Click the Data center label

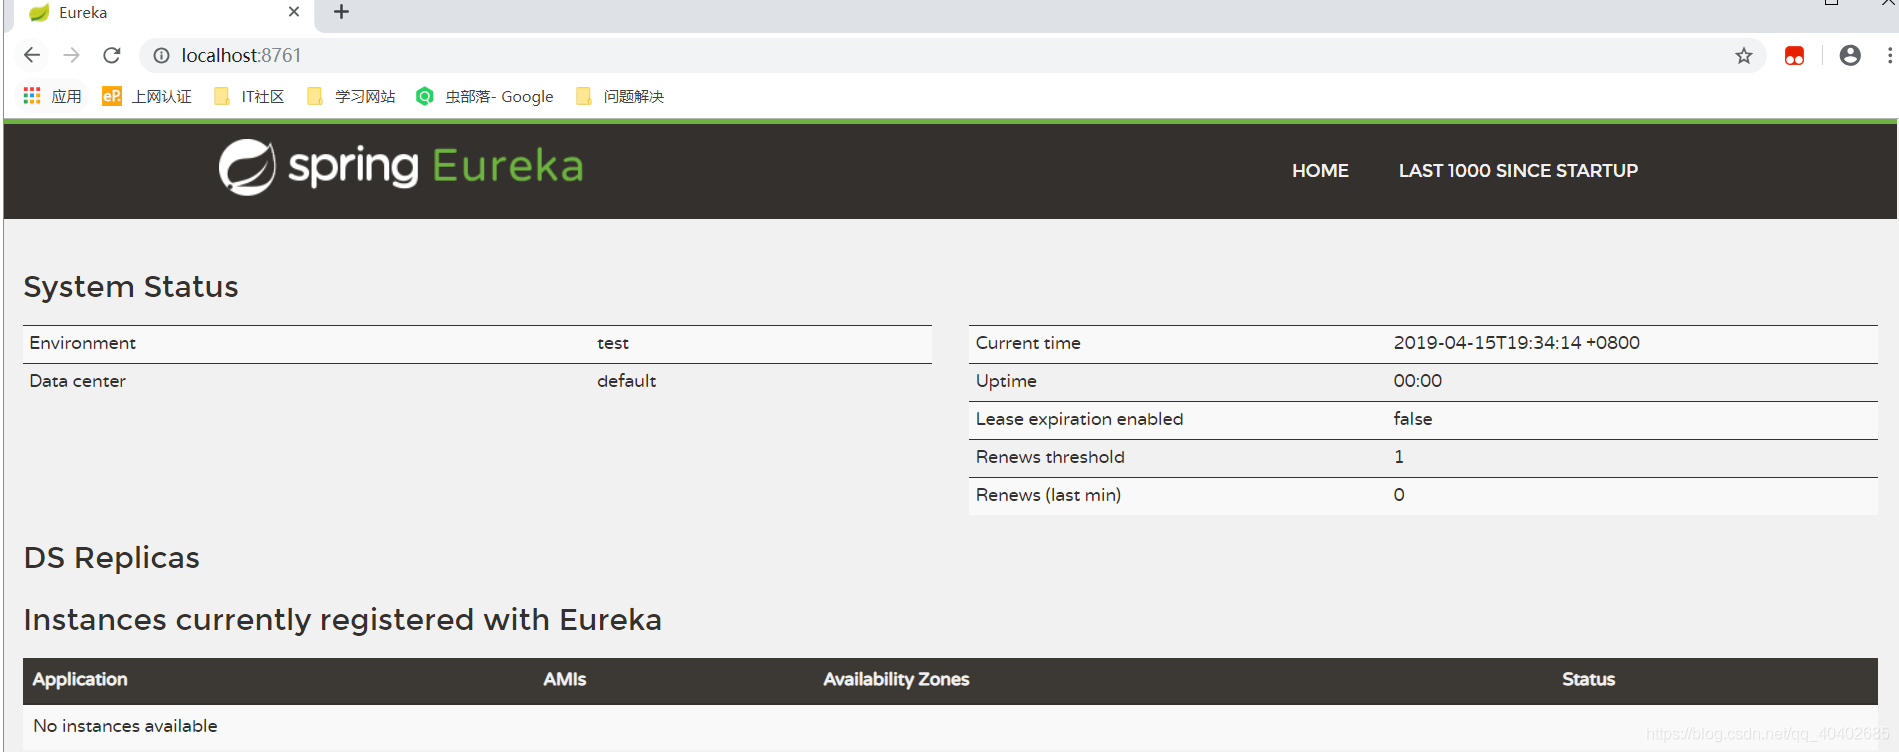(78, 381)
